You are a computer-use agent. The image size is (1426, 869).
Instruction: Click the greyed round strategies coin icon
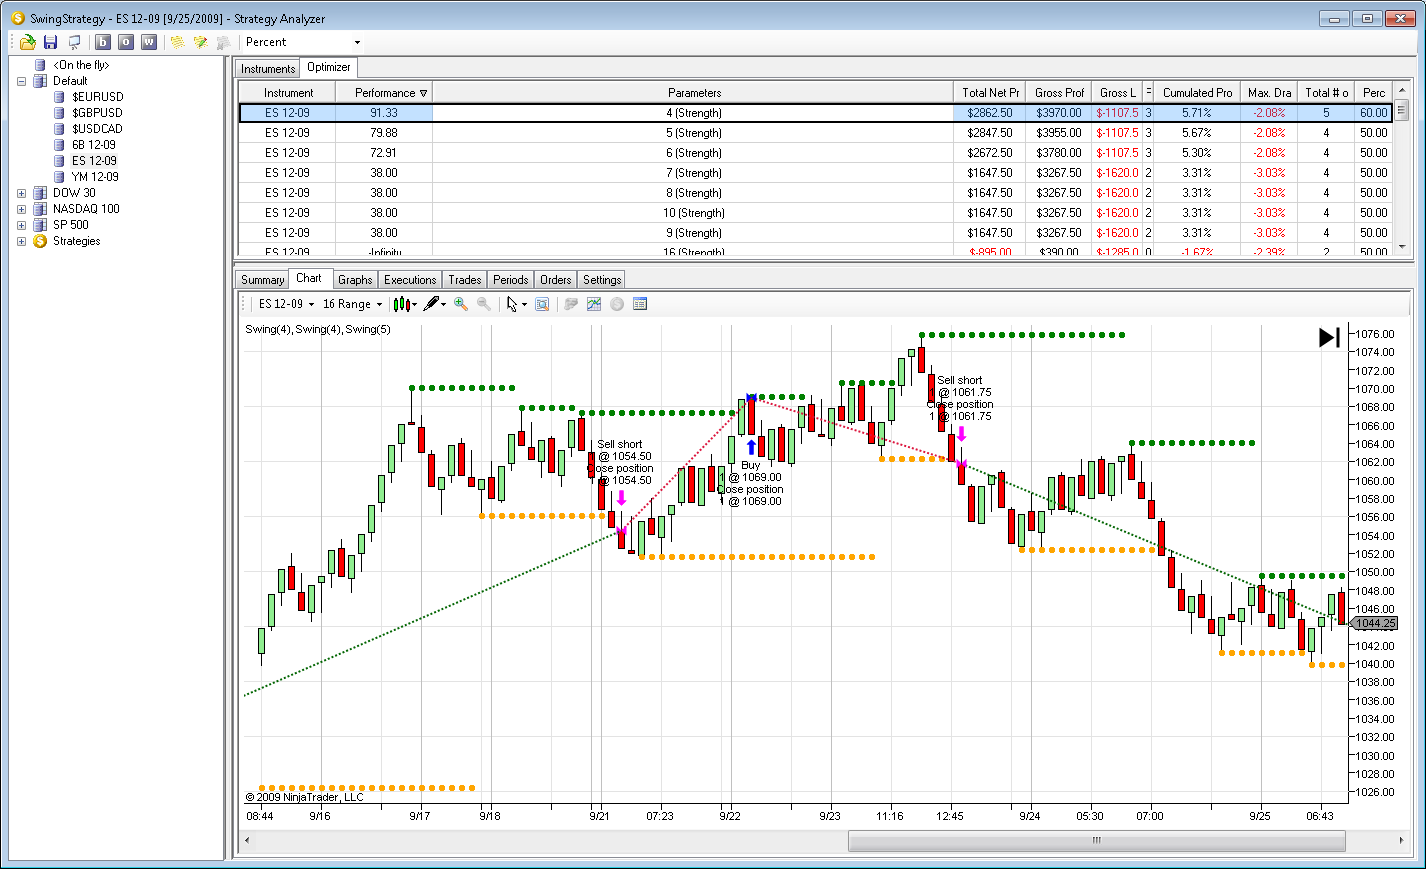[x=617, y=304]
